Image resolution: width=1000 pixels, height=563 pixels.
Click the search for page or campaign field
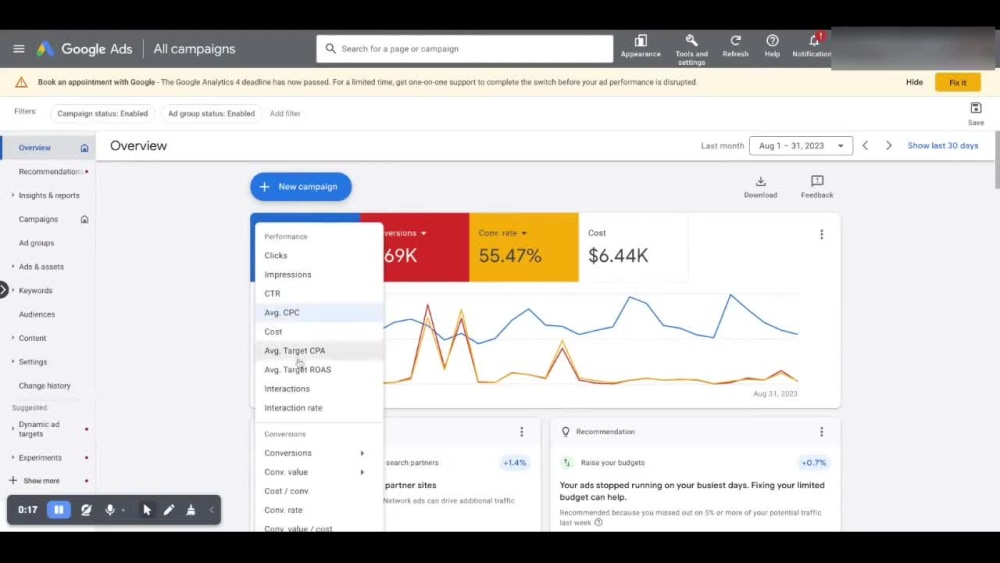(464, 48)
